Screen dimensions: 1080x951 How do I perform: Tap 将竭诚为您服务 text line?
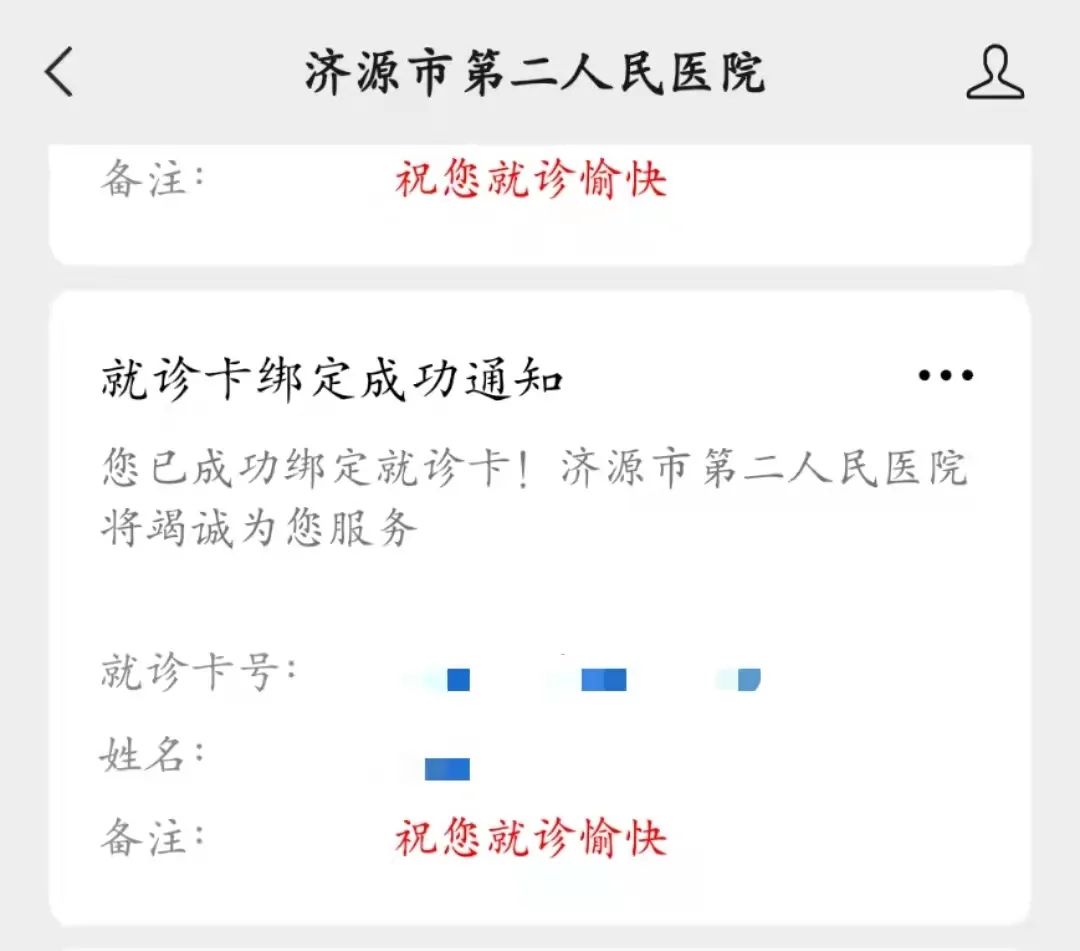pos(259,528)
